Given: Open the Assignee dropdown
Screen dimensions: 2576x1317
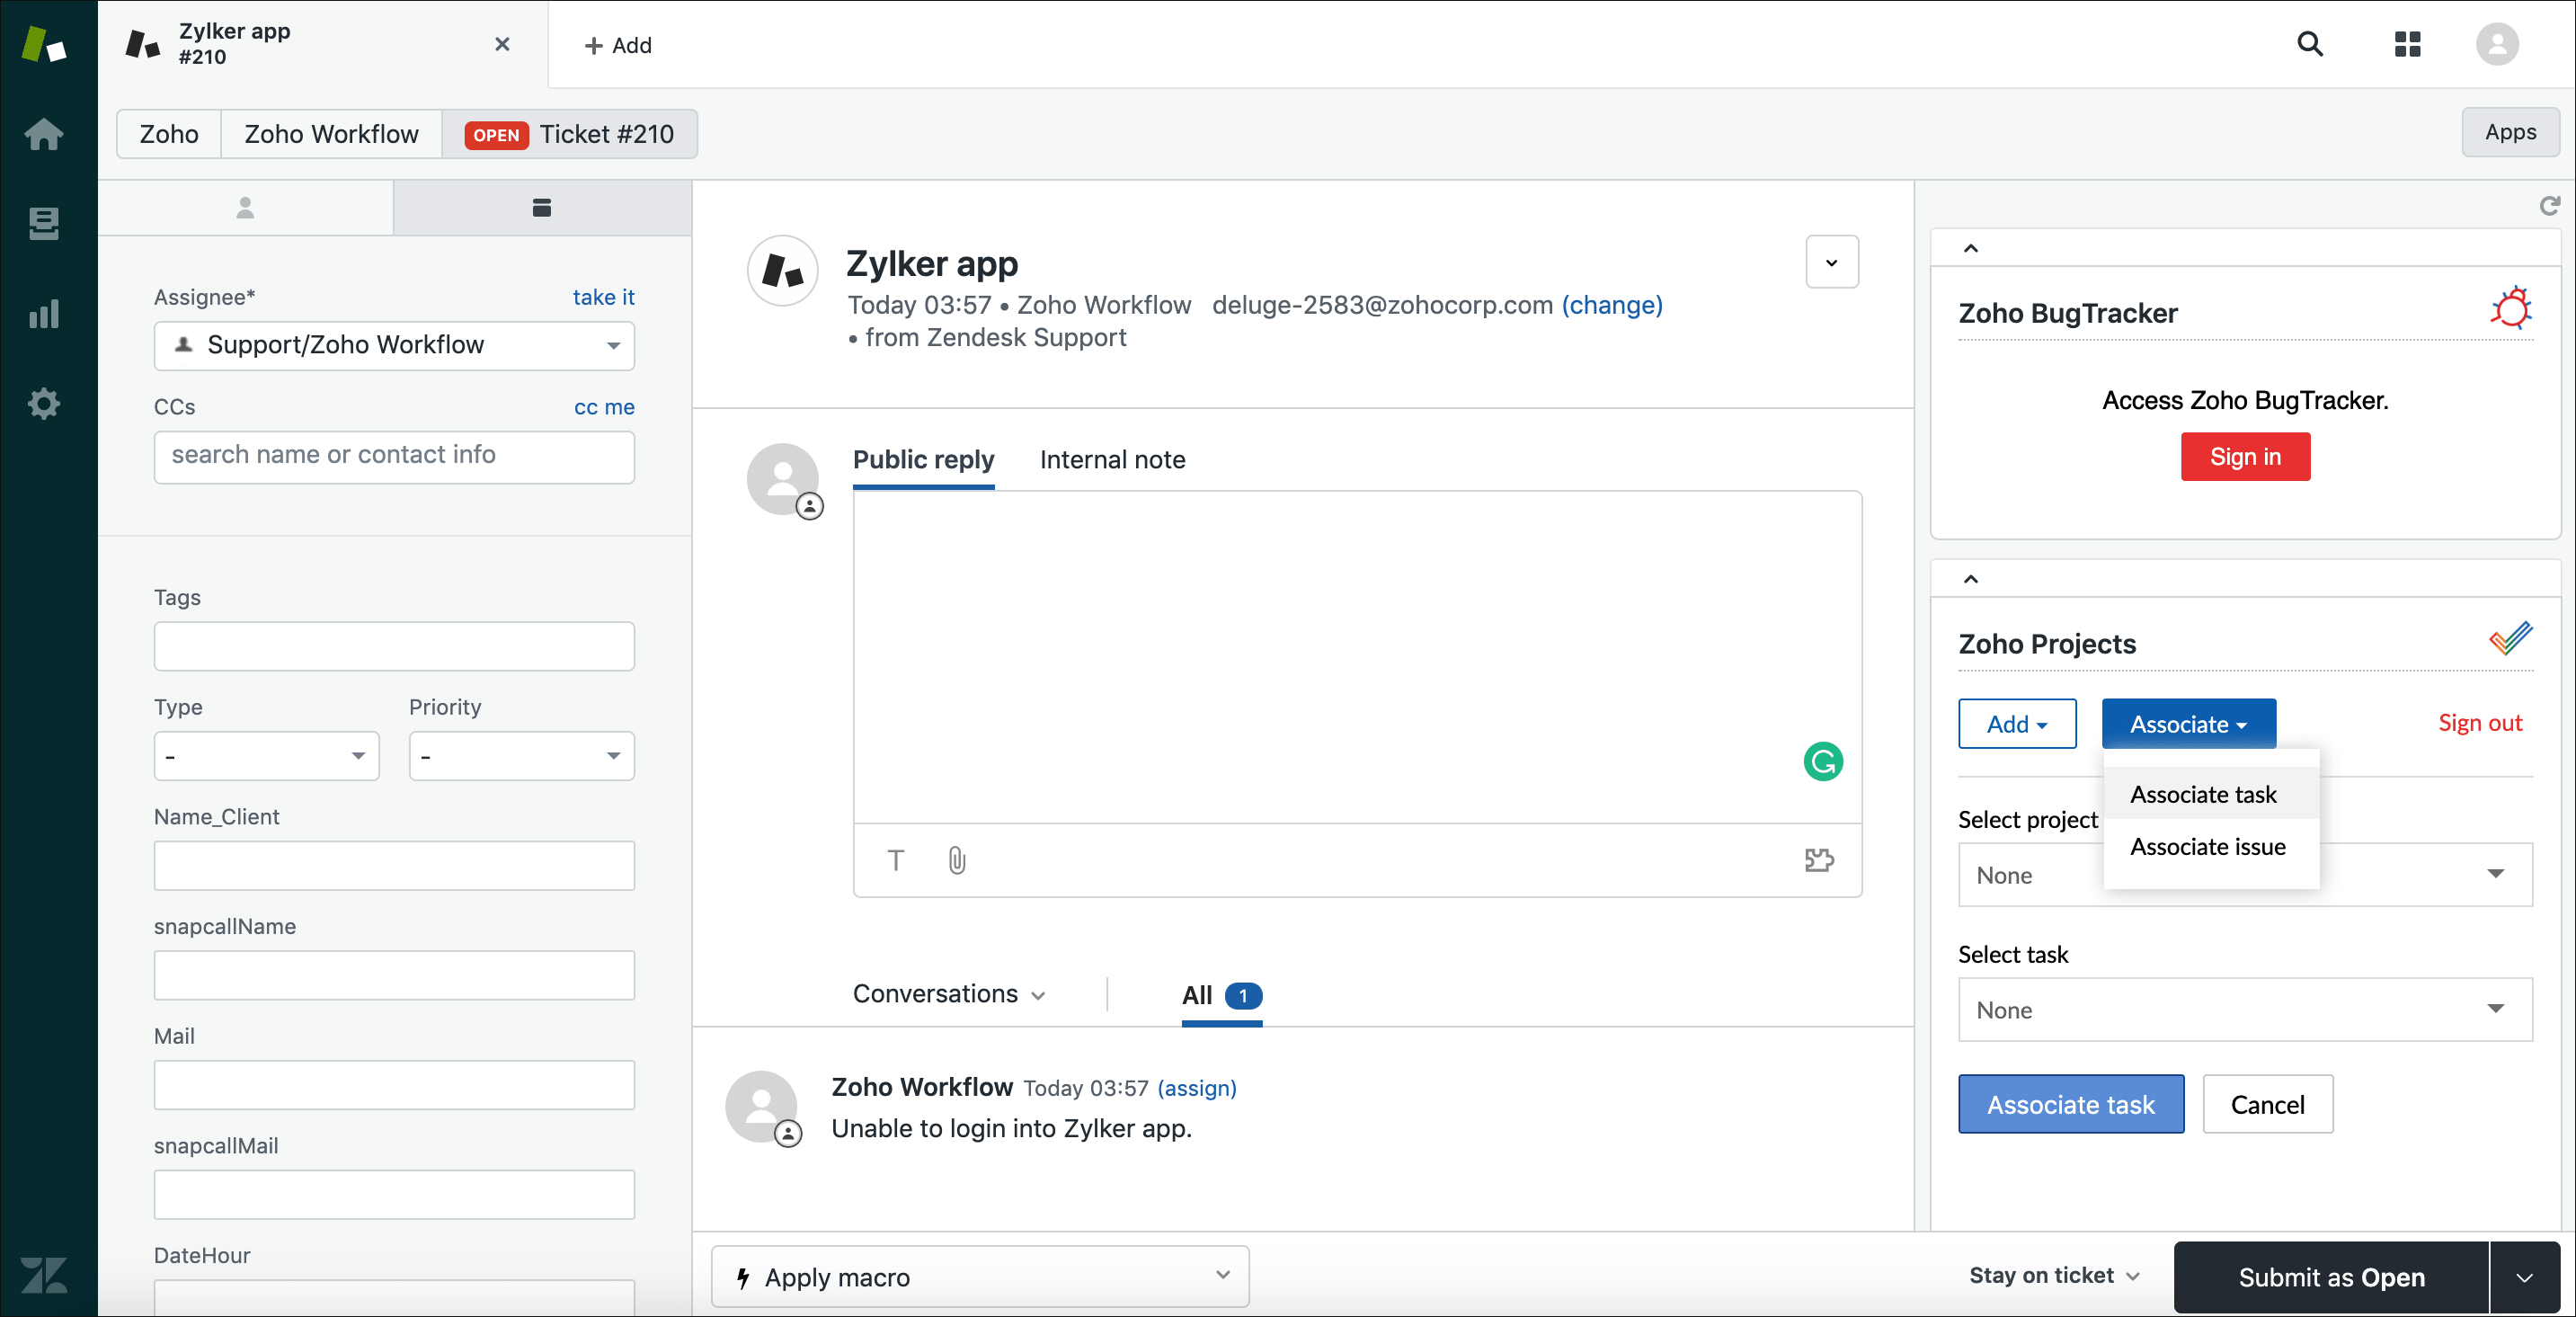Looking at the screenshot, I should [394, 346].
